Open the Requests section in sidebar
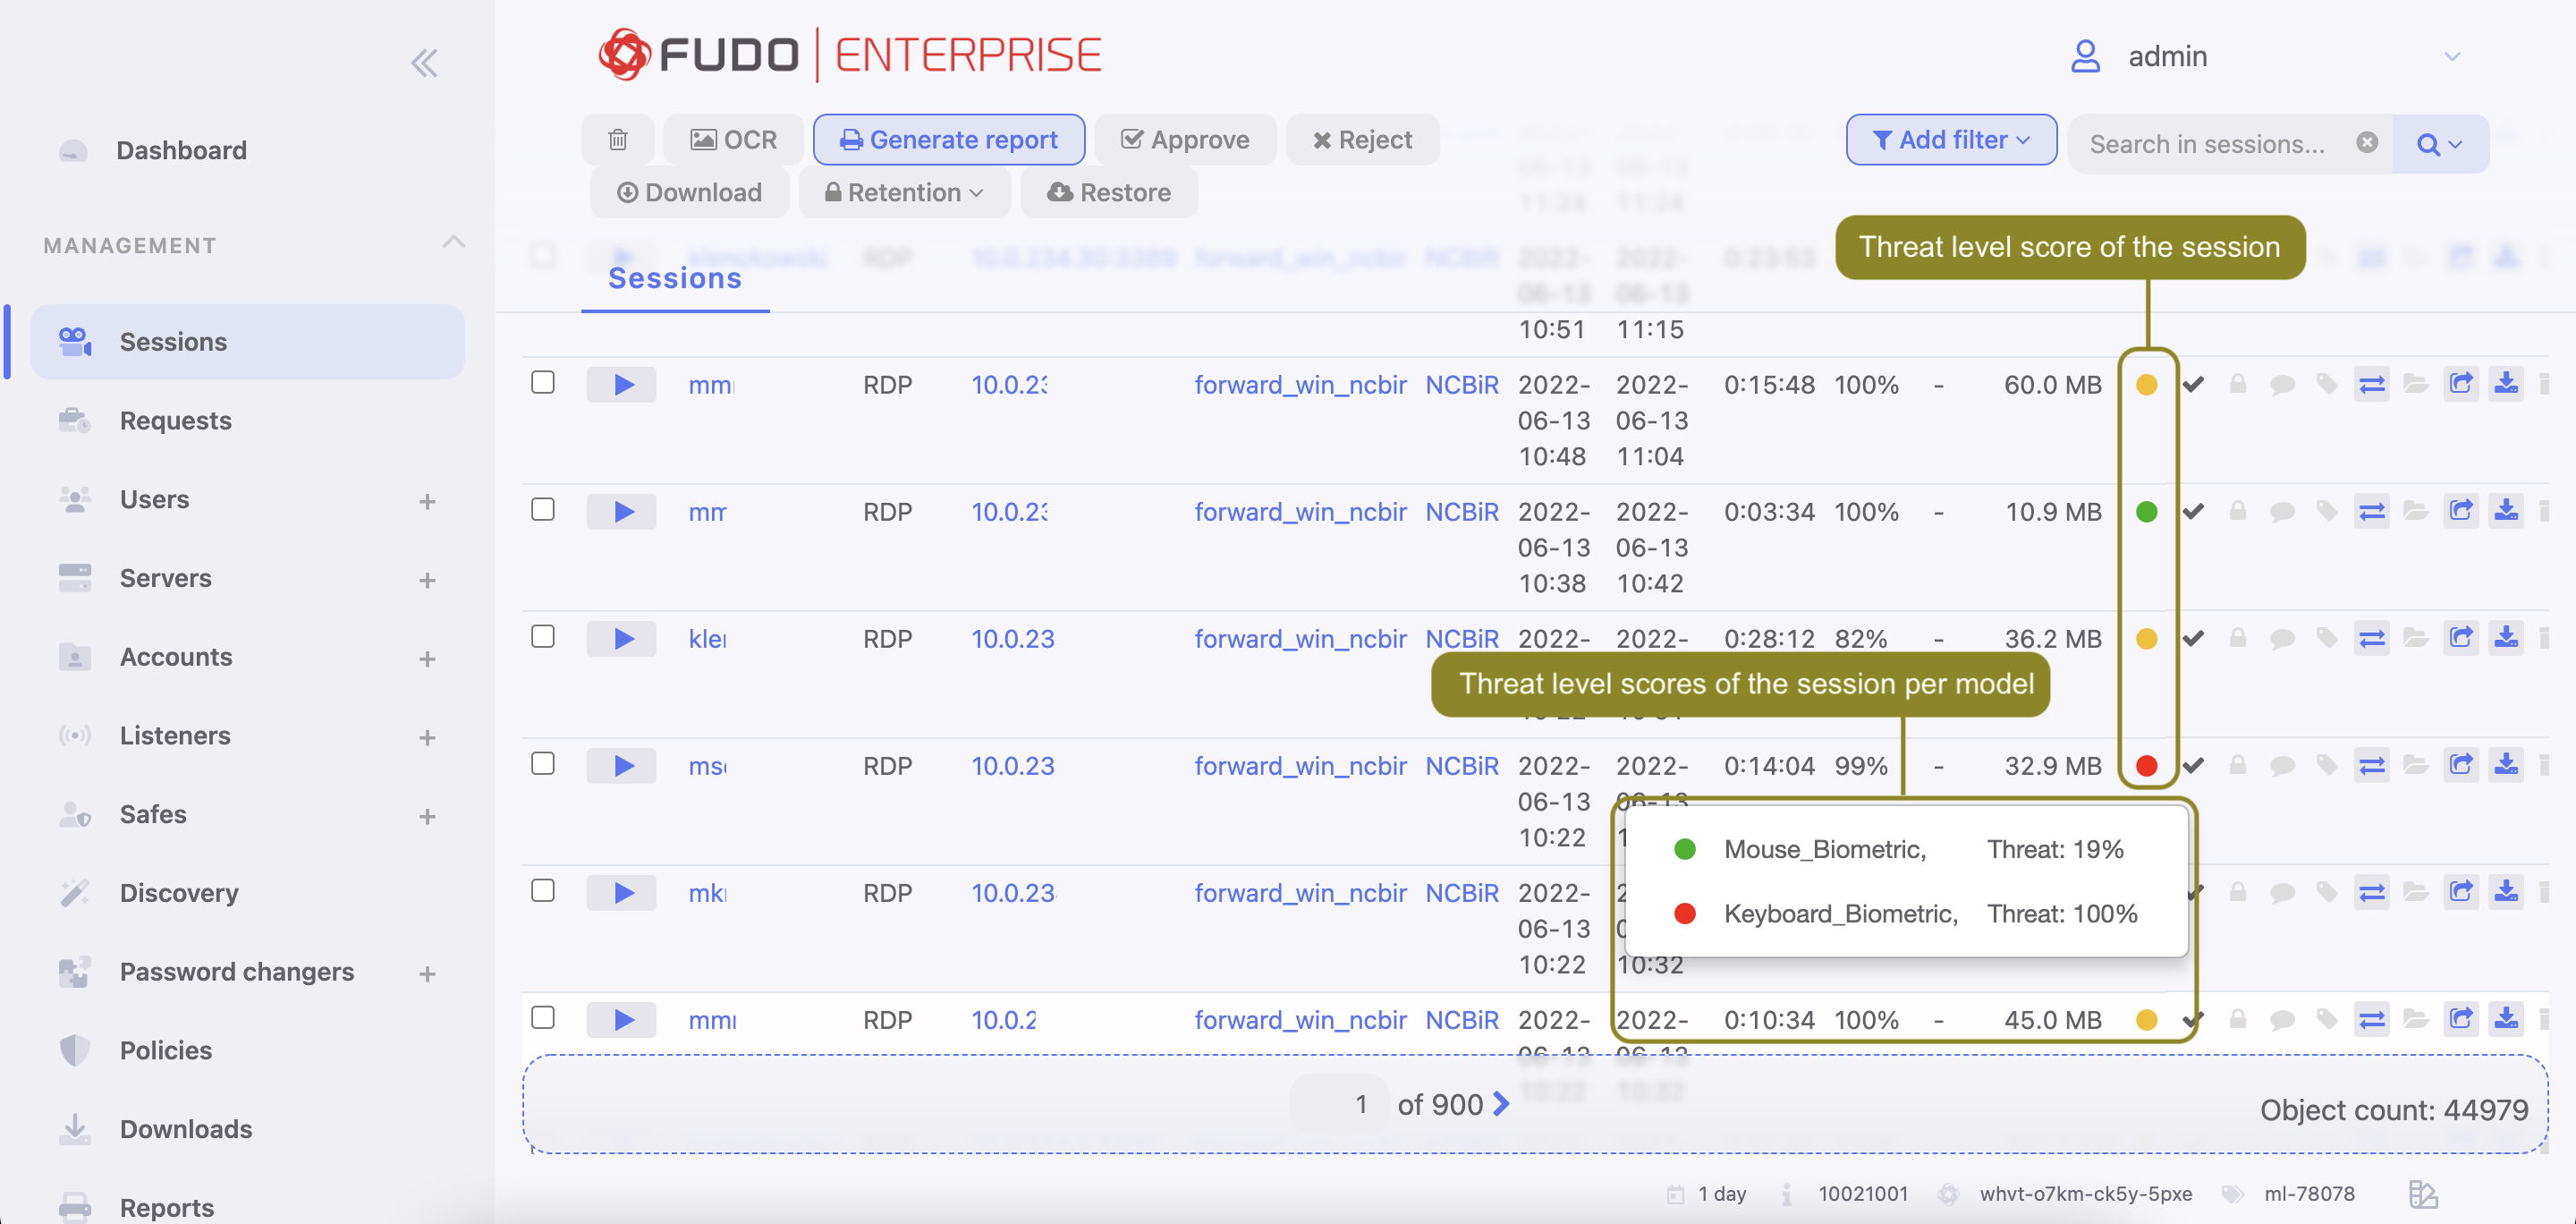This screenshot has width=2576, height=1224. pyautogui.click(x=175, y=420)
